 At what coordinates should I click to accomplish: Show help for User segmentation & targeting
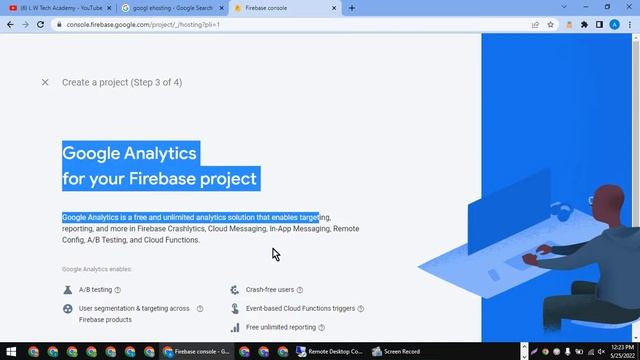click(x=200, y=309)
